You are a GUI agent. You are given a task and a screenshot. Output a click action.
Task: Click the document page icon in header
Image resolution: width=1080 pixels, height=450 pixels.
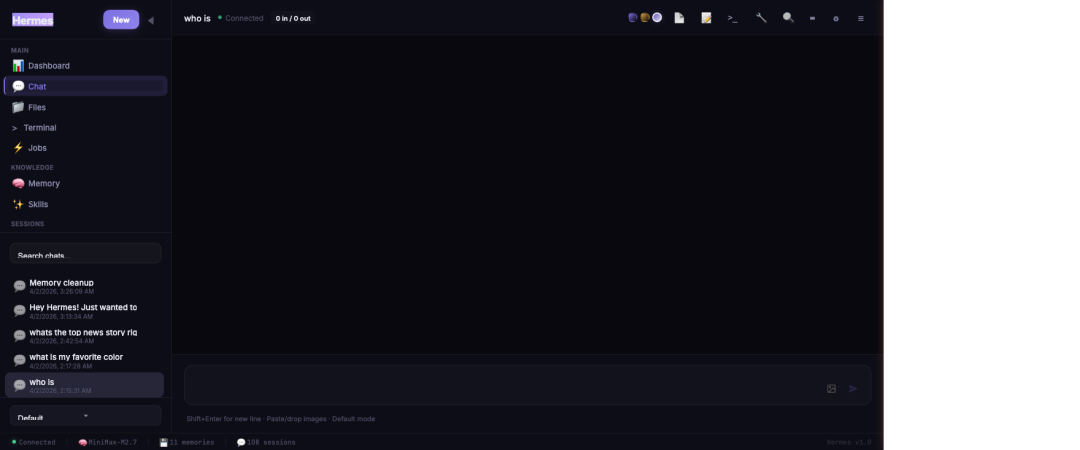click(x=679, y=18)
